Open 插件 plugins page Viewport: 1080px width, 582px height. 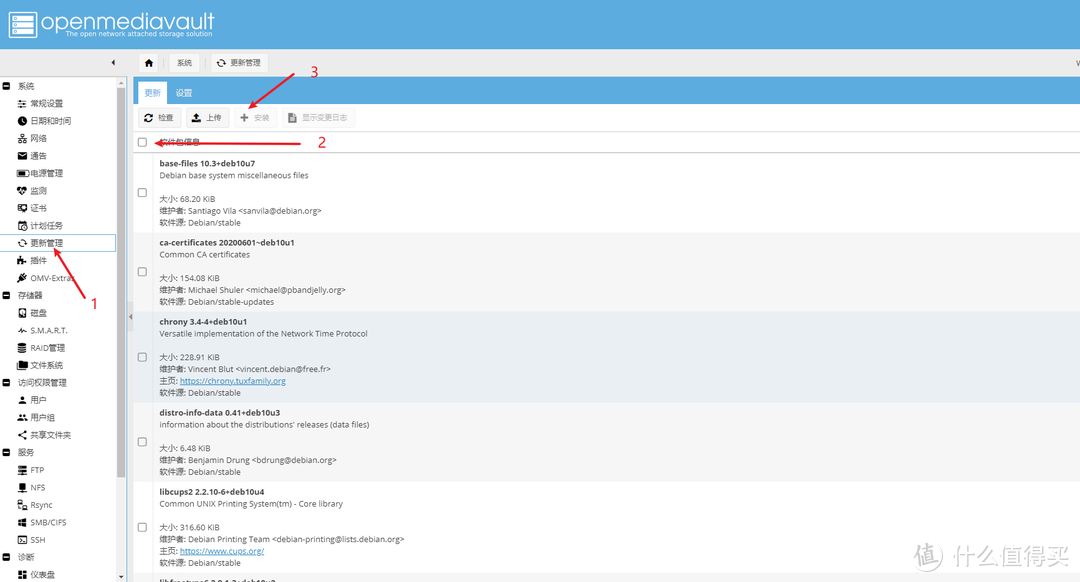click(x=32, y=260)
